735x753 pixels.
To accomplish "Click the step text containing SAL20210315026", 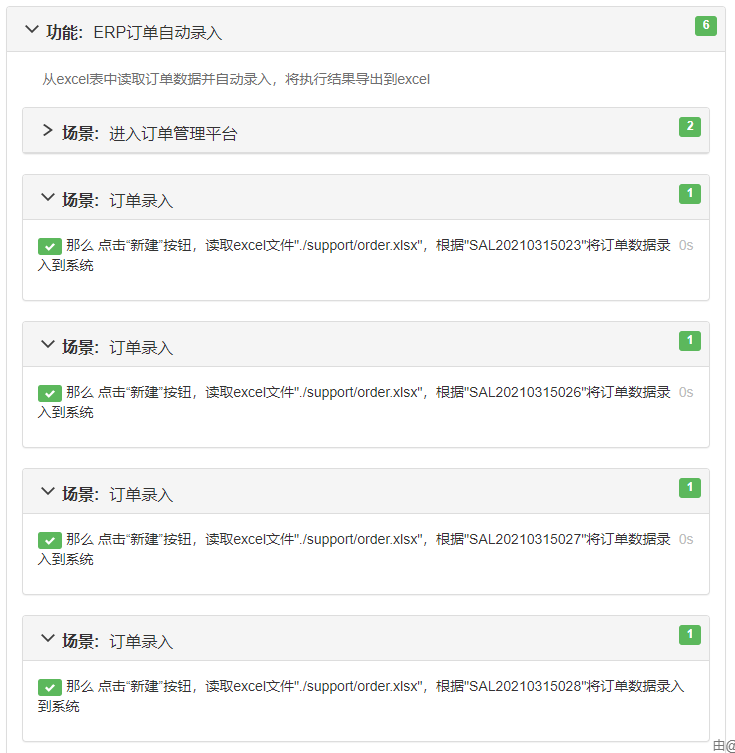I will click(x=354, y=402).
